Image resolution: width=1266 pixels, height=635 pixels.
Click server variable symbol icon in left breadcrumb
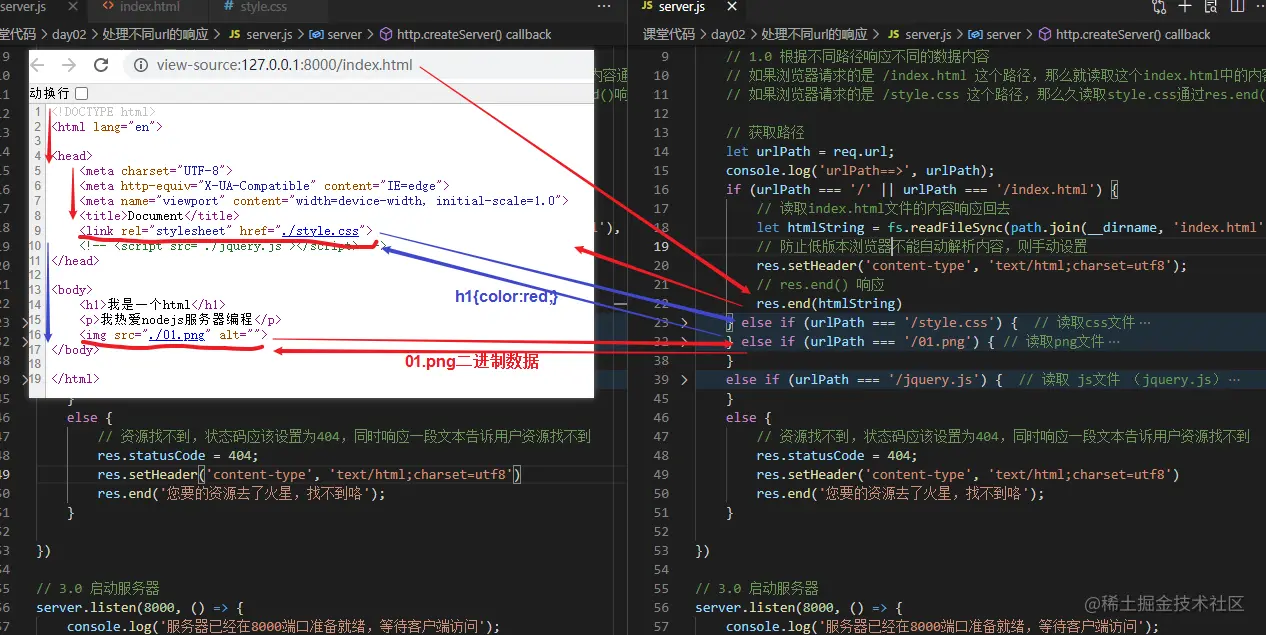click(316, 34)
